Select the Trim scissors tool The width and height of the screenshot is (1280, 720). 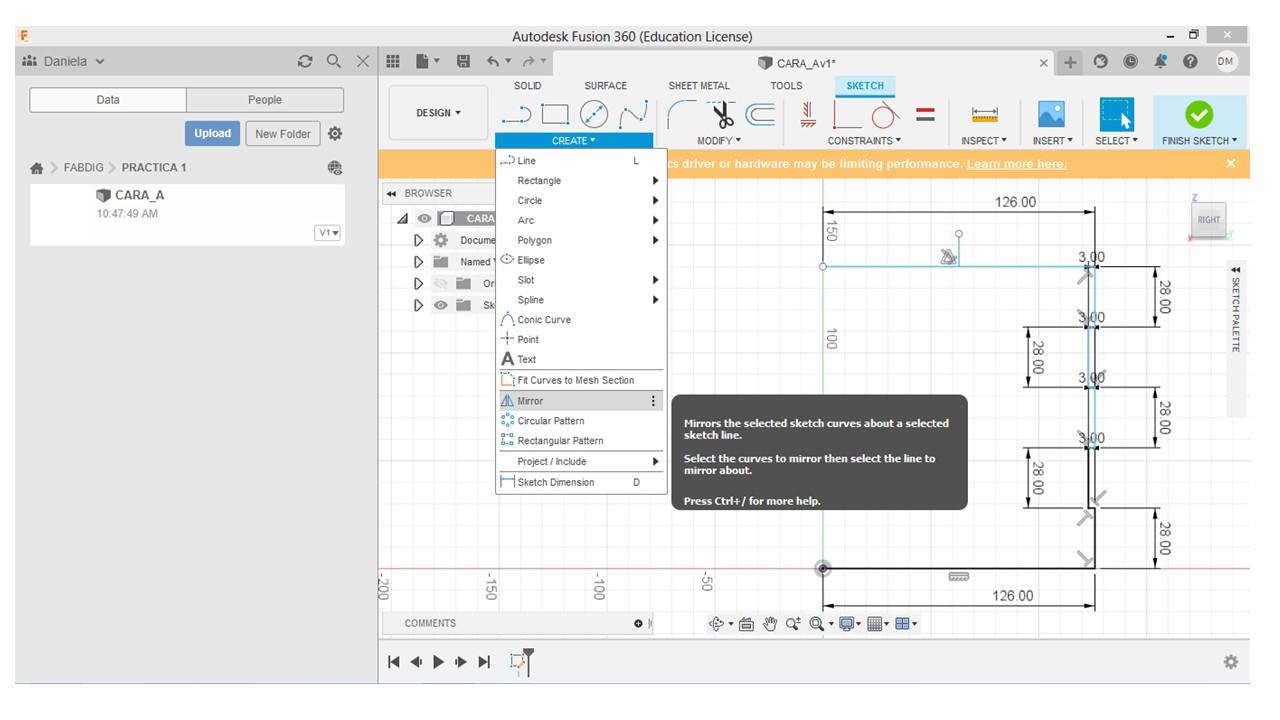point(720,114)
